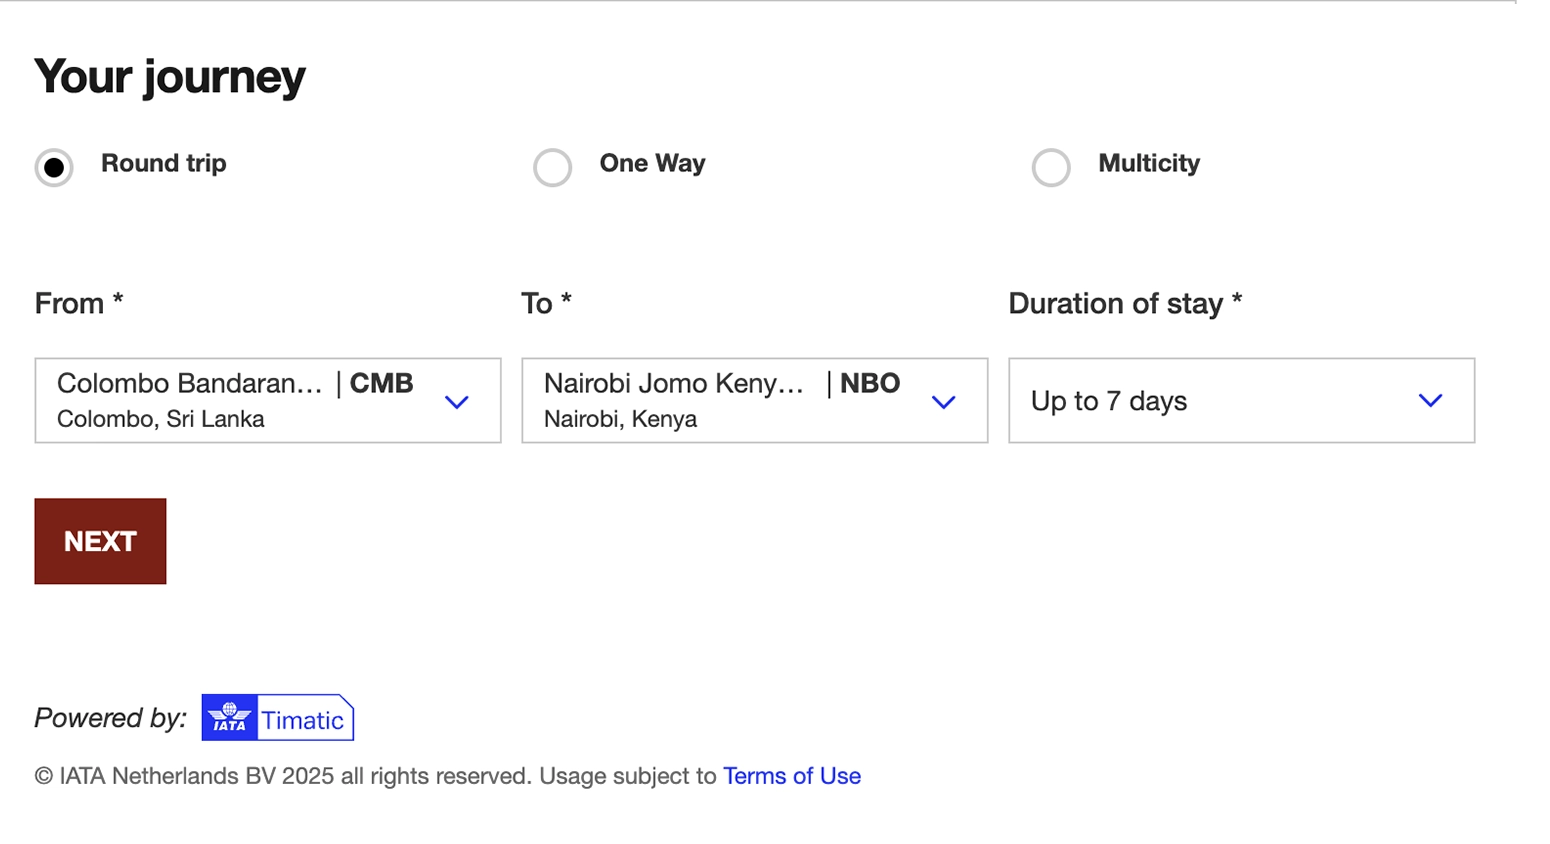The width and height of the screenshot is (1550, 844).
Task: Click the Colombo Bandaranaike airport name
Action: 190,384
